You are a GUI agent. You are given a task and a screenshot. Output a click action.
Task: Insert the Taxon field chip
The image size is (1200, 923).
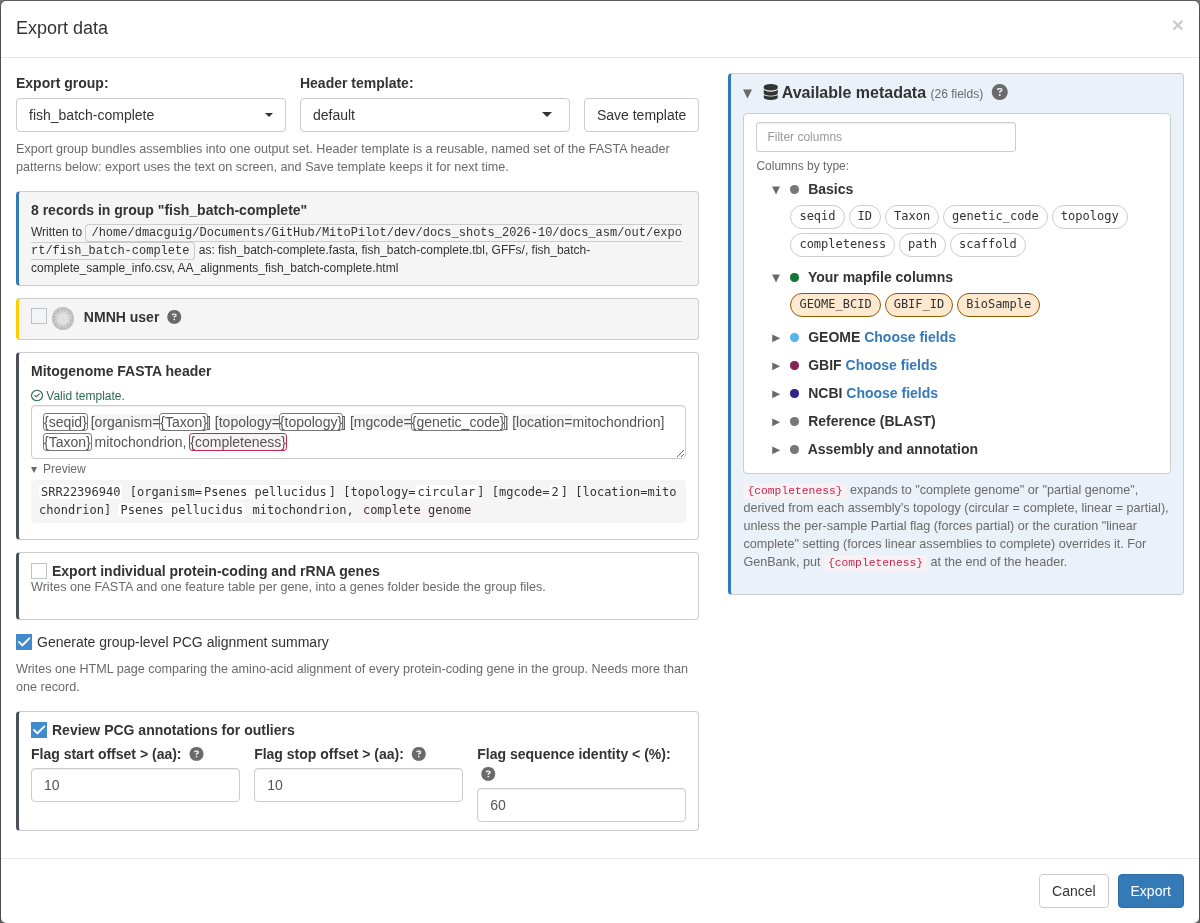[x=912, y=217]
